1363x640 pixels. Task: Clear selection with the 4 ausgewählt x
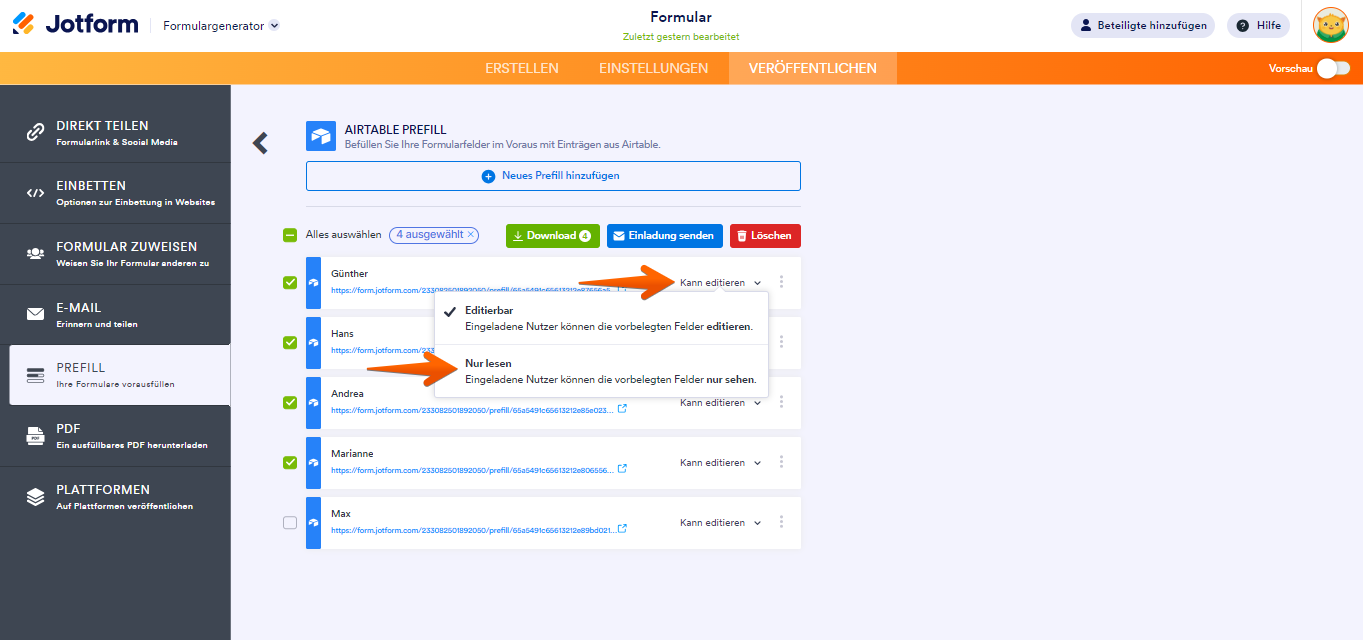[x=472, y=235]
